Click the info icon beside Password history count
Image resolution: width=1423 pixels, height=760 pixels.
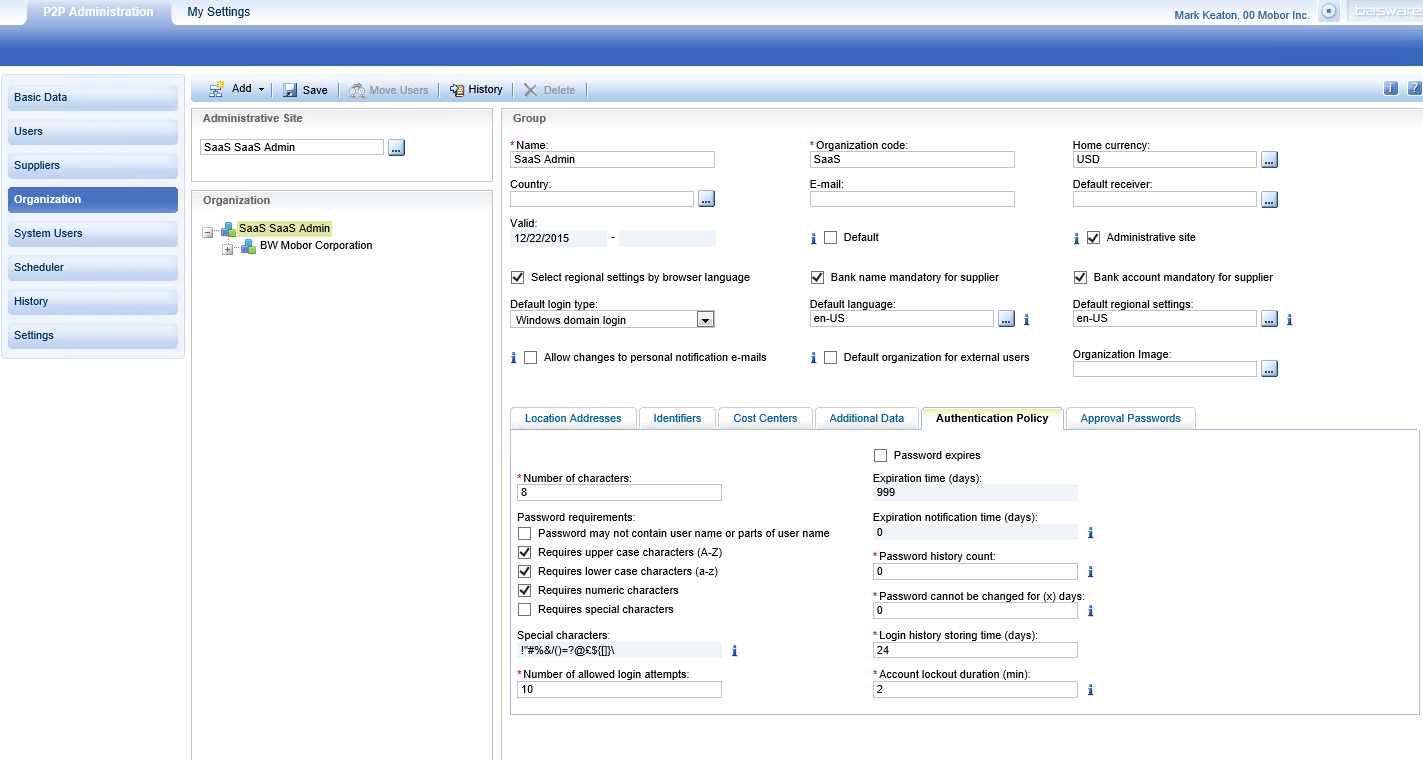coord(1090,571)
